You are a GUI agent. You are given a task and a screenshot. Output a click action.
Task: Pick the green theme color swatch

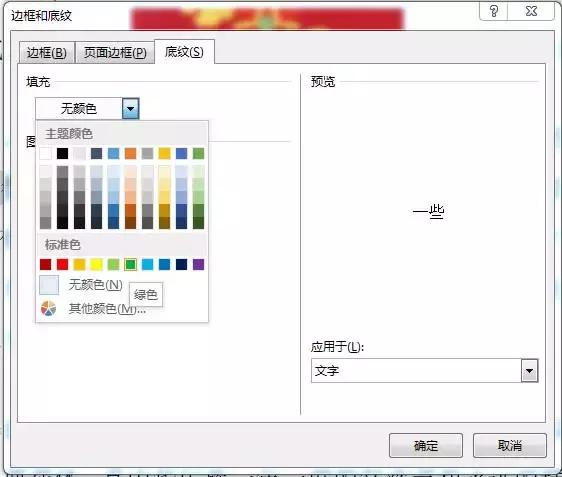[199, 153]
